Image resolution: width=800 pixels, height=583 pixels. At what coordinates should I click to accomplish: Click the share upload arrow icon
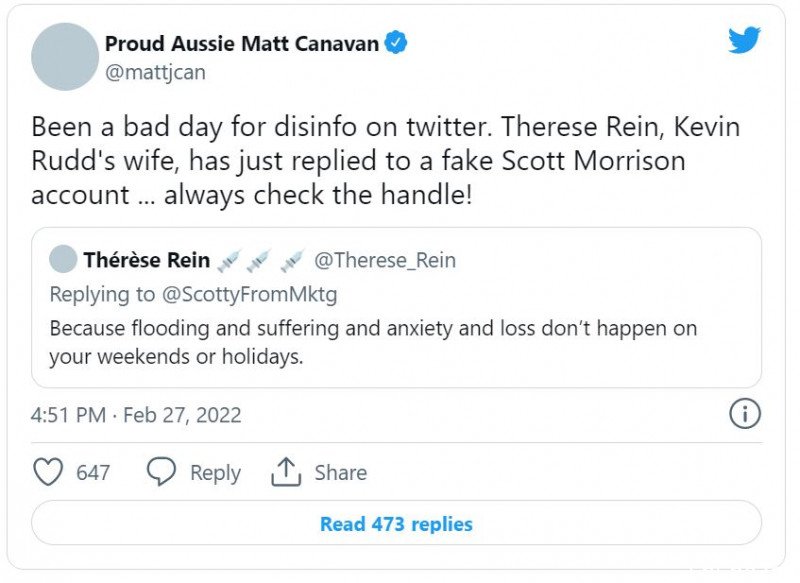pos(286,471)
